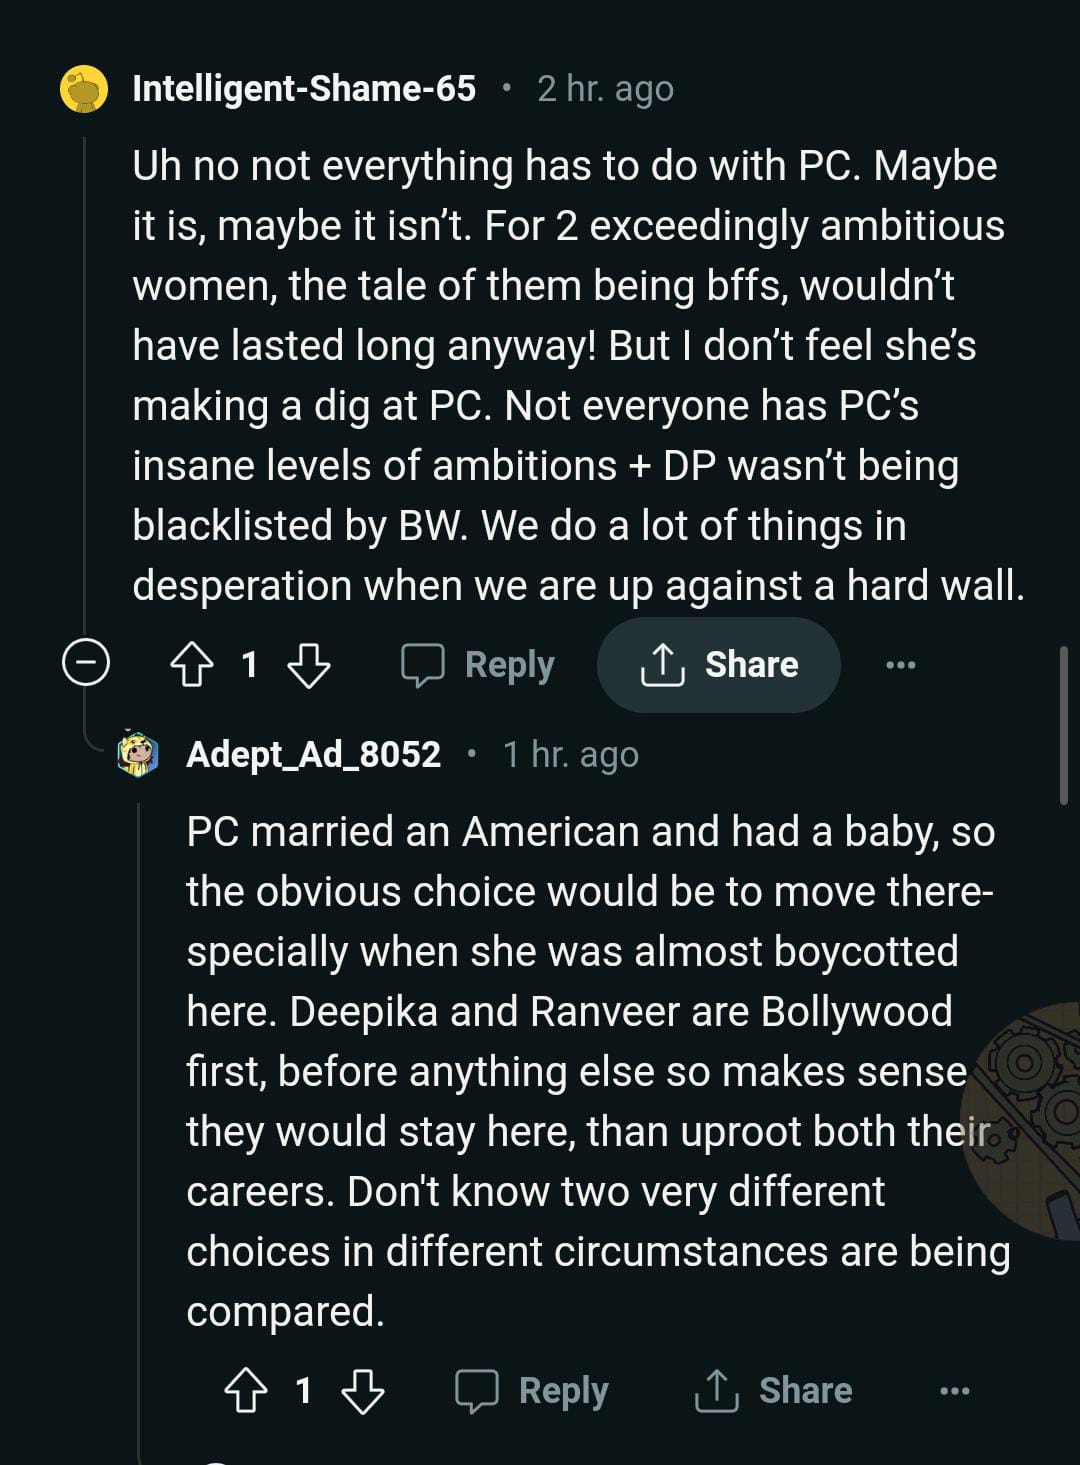Open more options for Intelligent-Shame-65's comment
This screenshot has height=1465, width=1080.
(900, 665)
